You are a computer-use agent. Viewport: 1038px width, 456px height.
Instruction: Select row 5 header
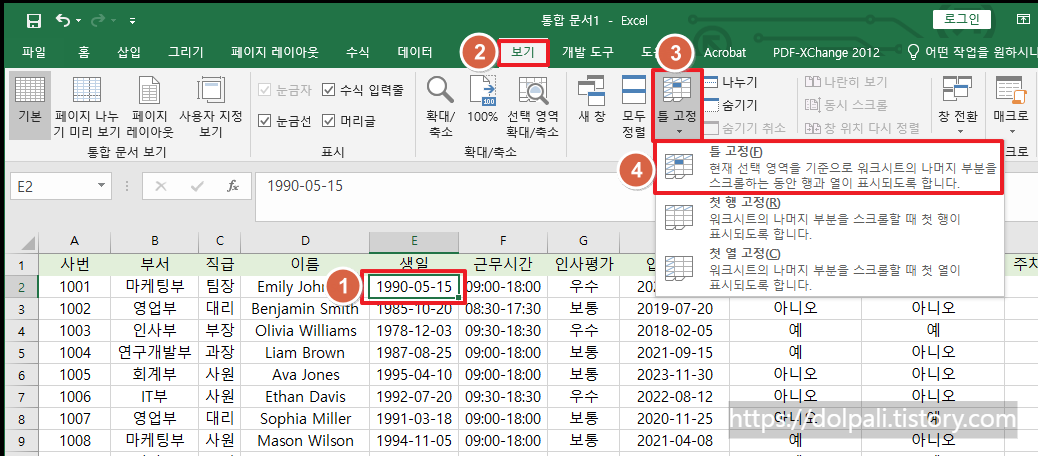tap(21, 352)
